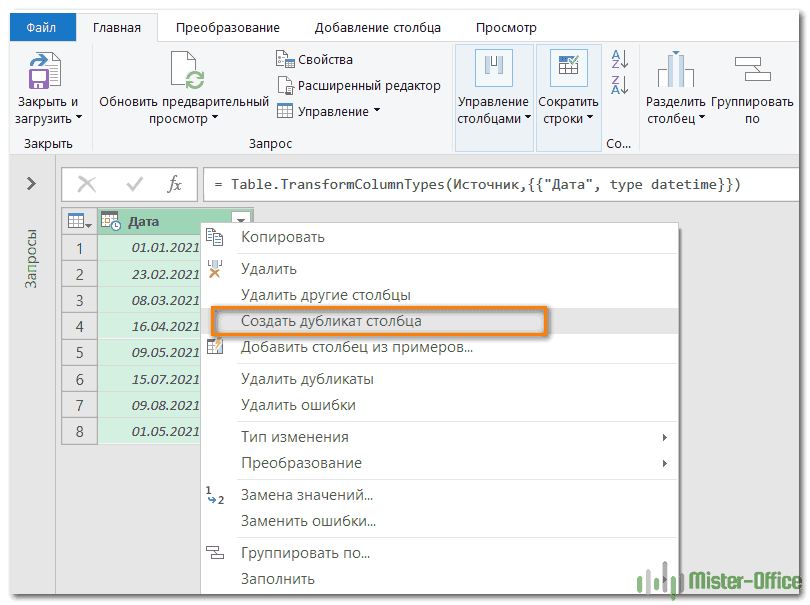Sort descending with the Z-A icon
Image resolution: width=810 pixels, height=605 pixels.
pyautogui.click(x=619, y=85)
